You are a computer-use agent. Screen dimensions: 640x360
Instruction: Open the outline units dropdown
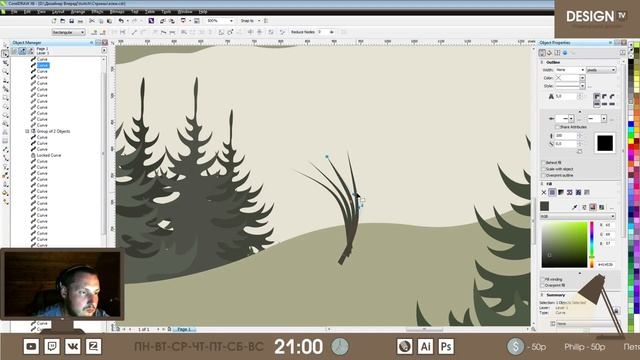pos(601,70)
